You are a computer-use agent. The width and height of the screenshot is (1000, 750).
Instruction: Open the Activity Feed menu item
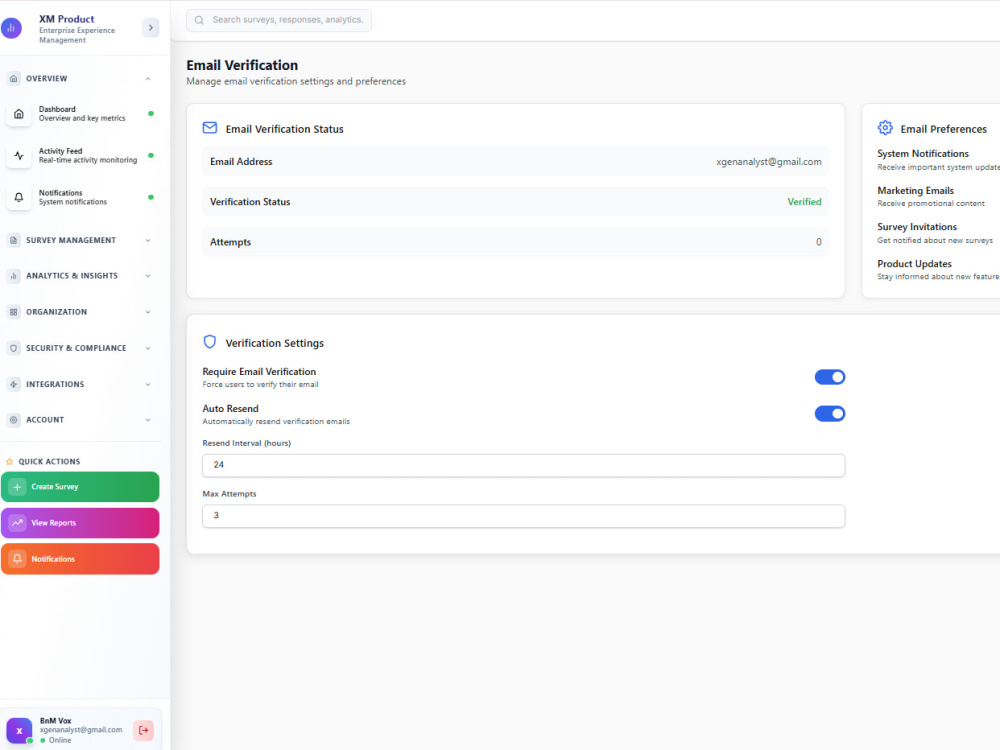pyautogui.click(x=81, y=156)
